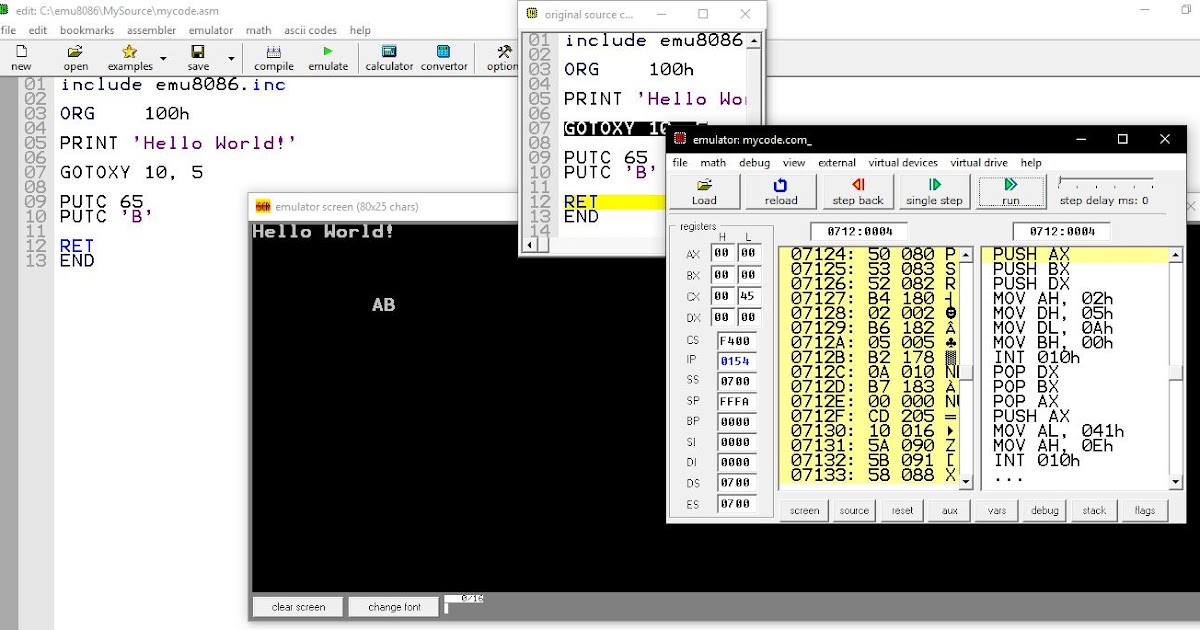Reload mycode.com in the emulator
The height and width of the screenshot is (630, 1200).
780,191
